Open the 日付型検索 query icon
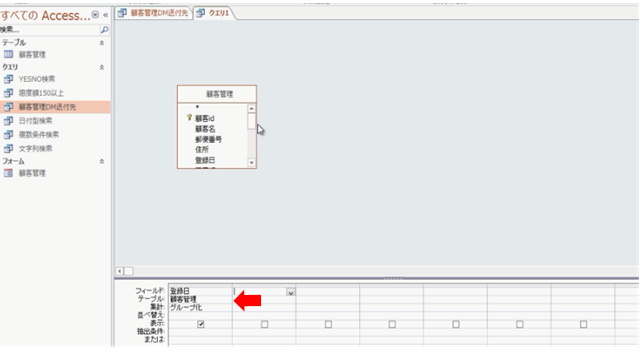This screenshot has height=360, width=640. click(x=8, y=121)
